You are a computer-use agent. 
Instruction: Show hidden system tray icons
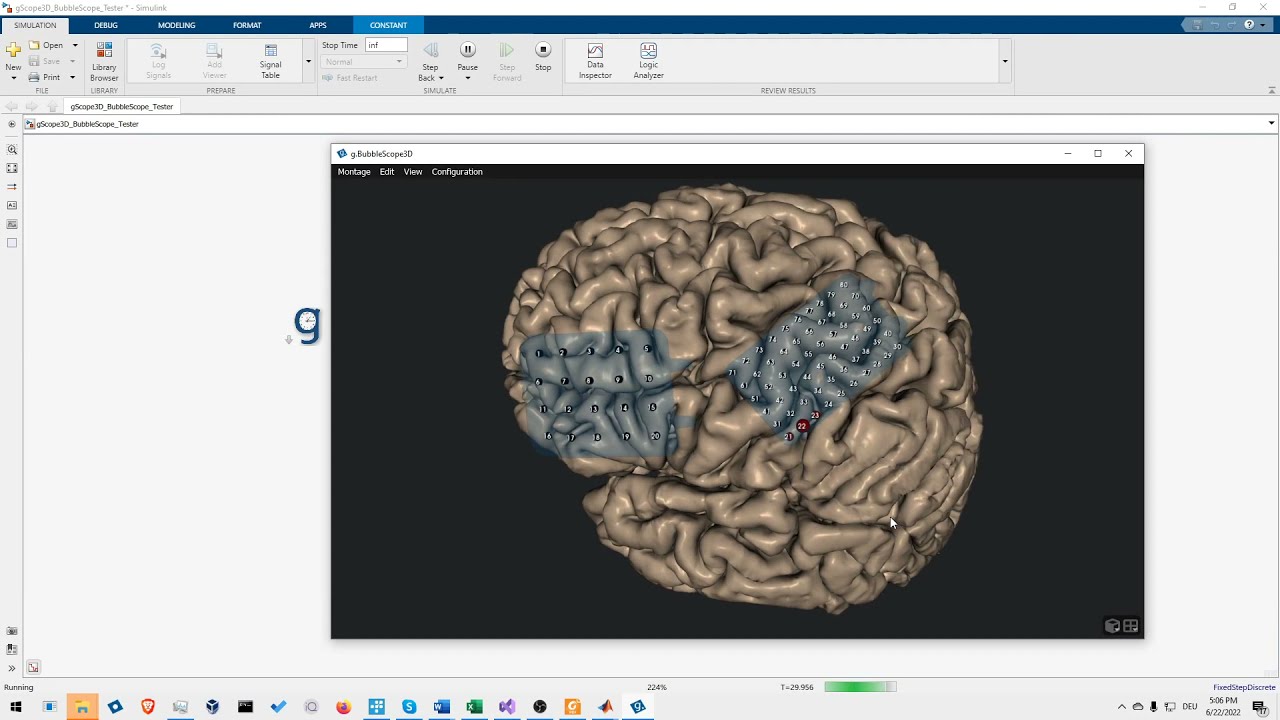pos(1121,707)
